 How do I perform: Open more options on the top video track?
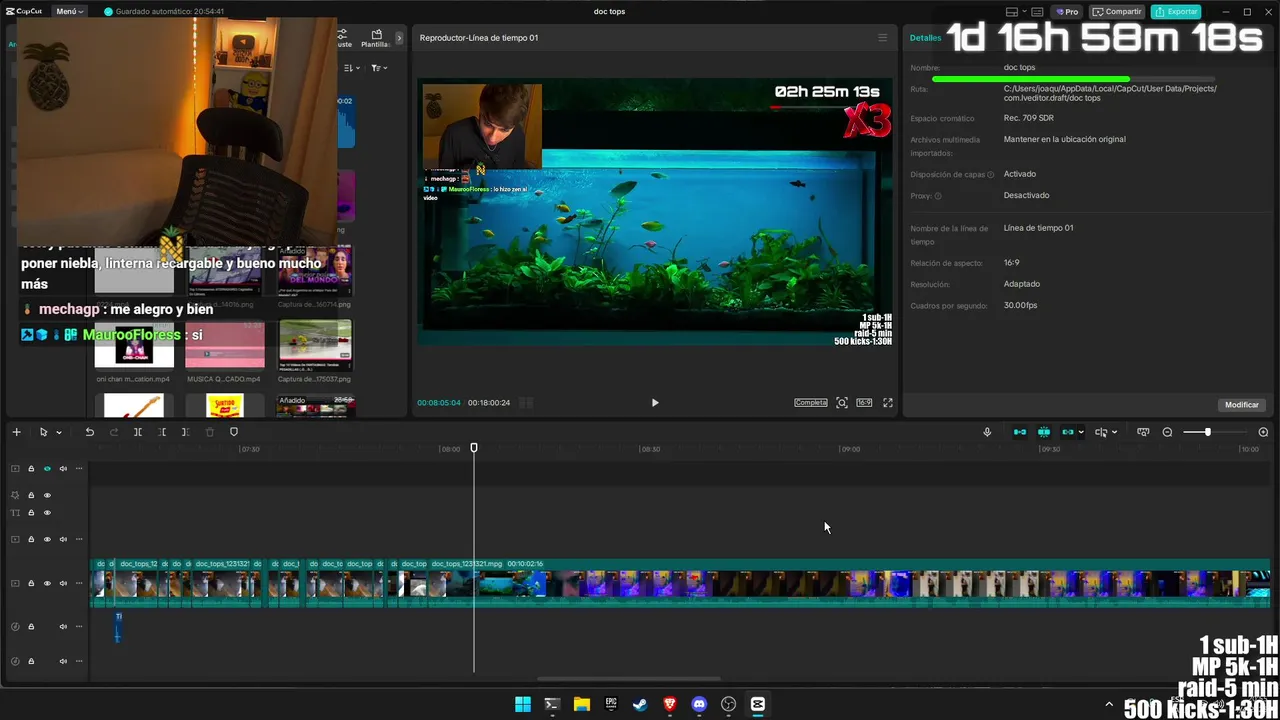(79, 469)
